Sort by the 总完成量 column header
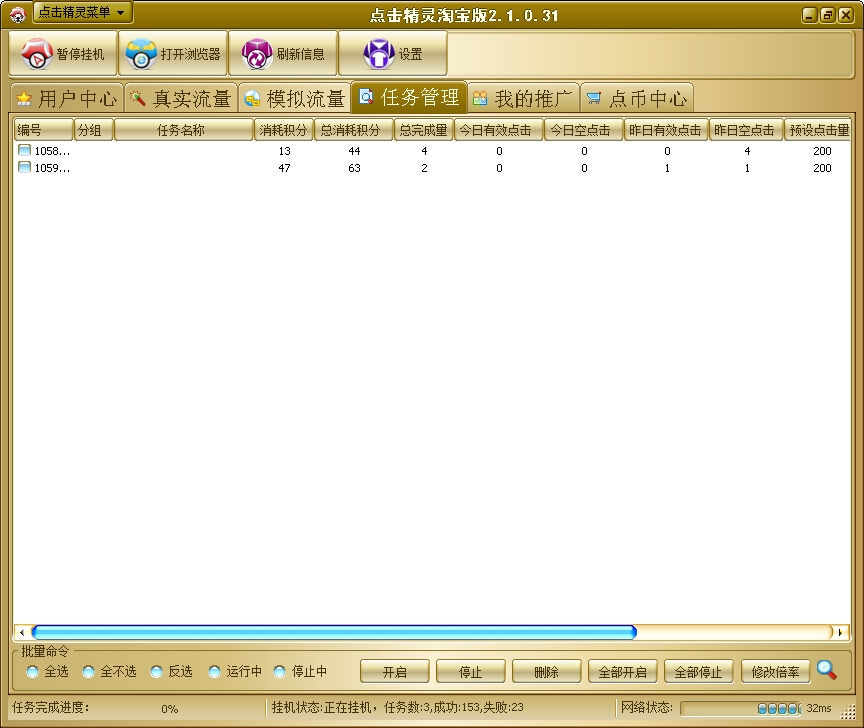Viewport: 864px width, 728px height. [424, 130]
